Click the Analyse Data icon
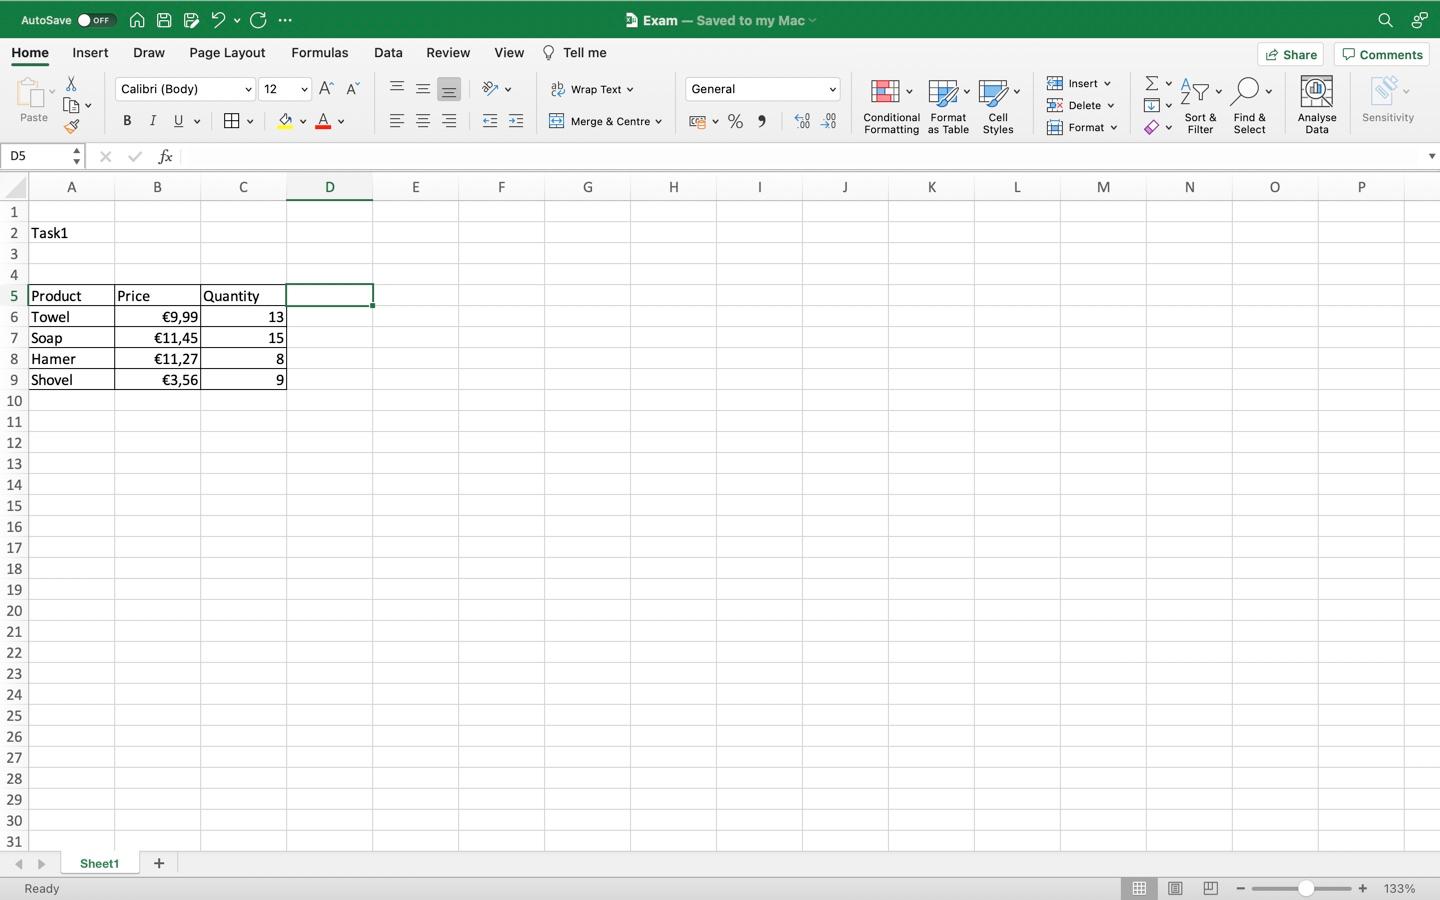 coord(1316,103)
